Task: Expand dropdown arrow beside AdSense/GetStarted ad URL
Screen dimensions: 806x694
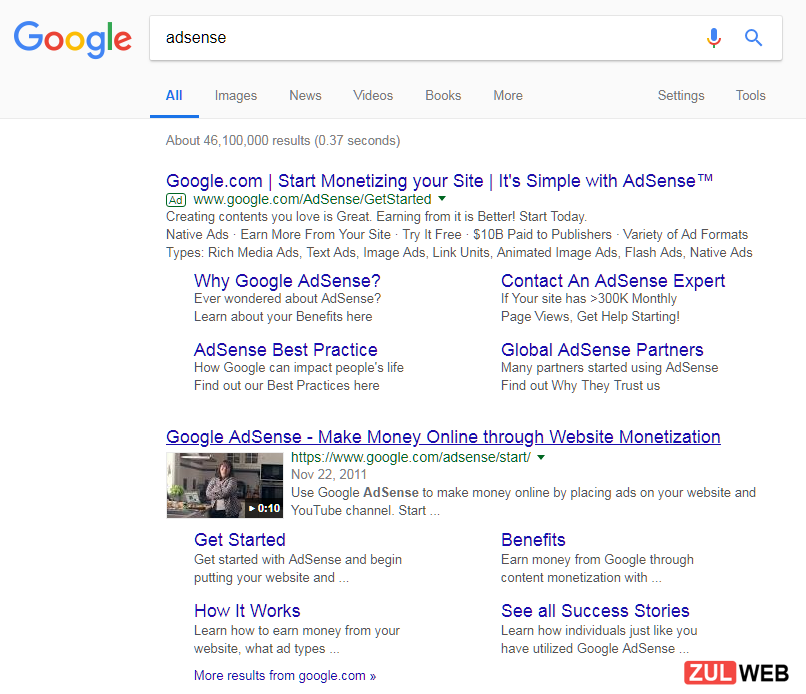Action: (442, 198)
